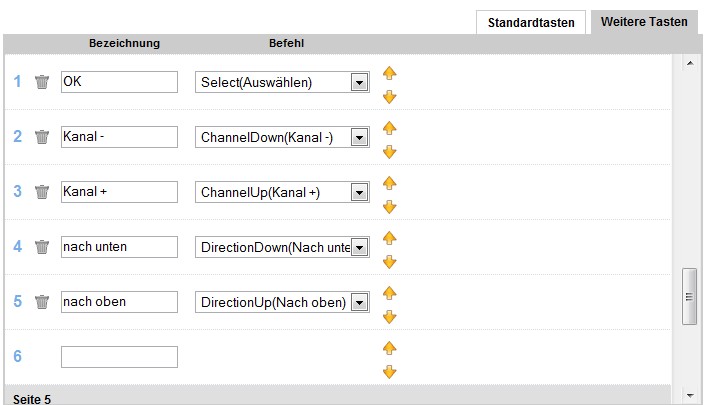The image size is (708, 405).
Task: Move nach unten row up
Action: pyautogui.click(x=390, y=238)
